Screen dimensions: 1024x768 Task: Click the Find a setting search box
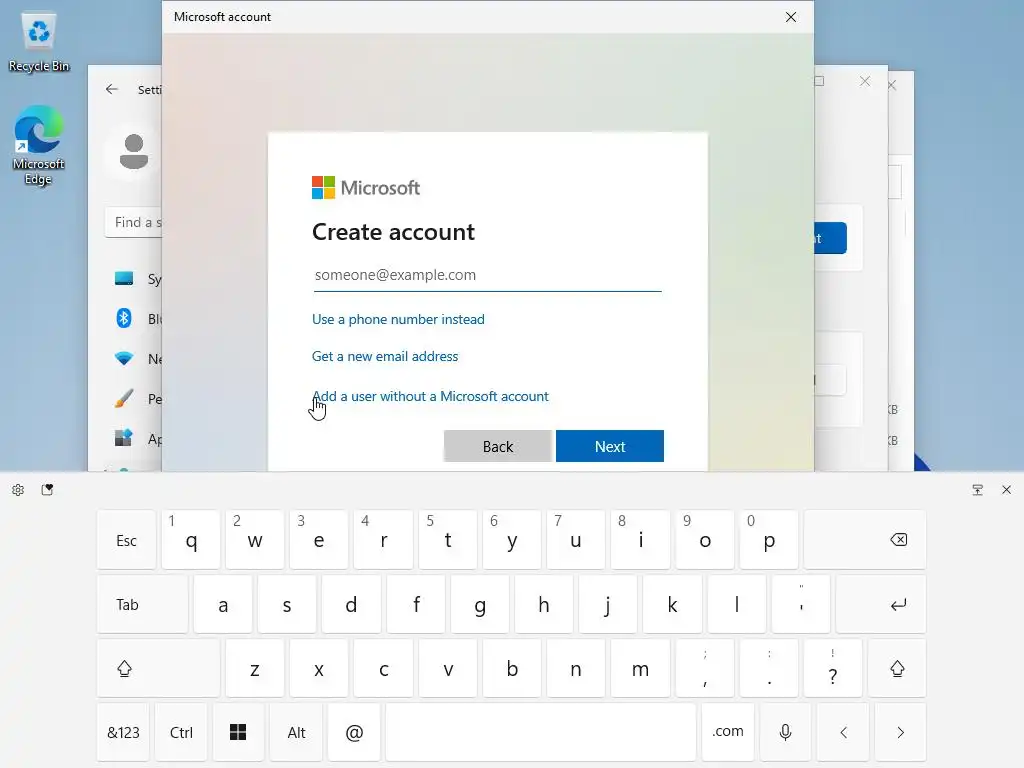click(133, 223)
